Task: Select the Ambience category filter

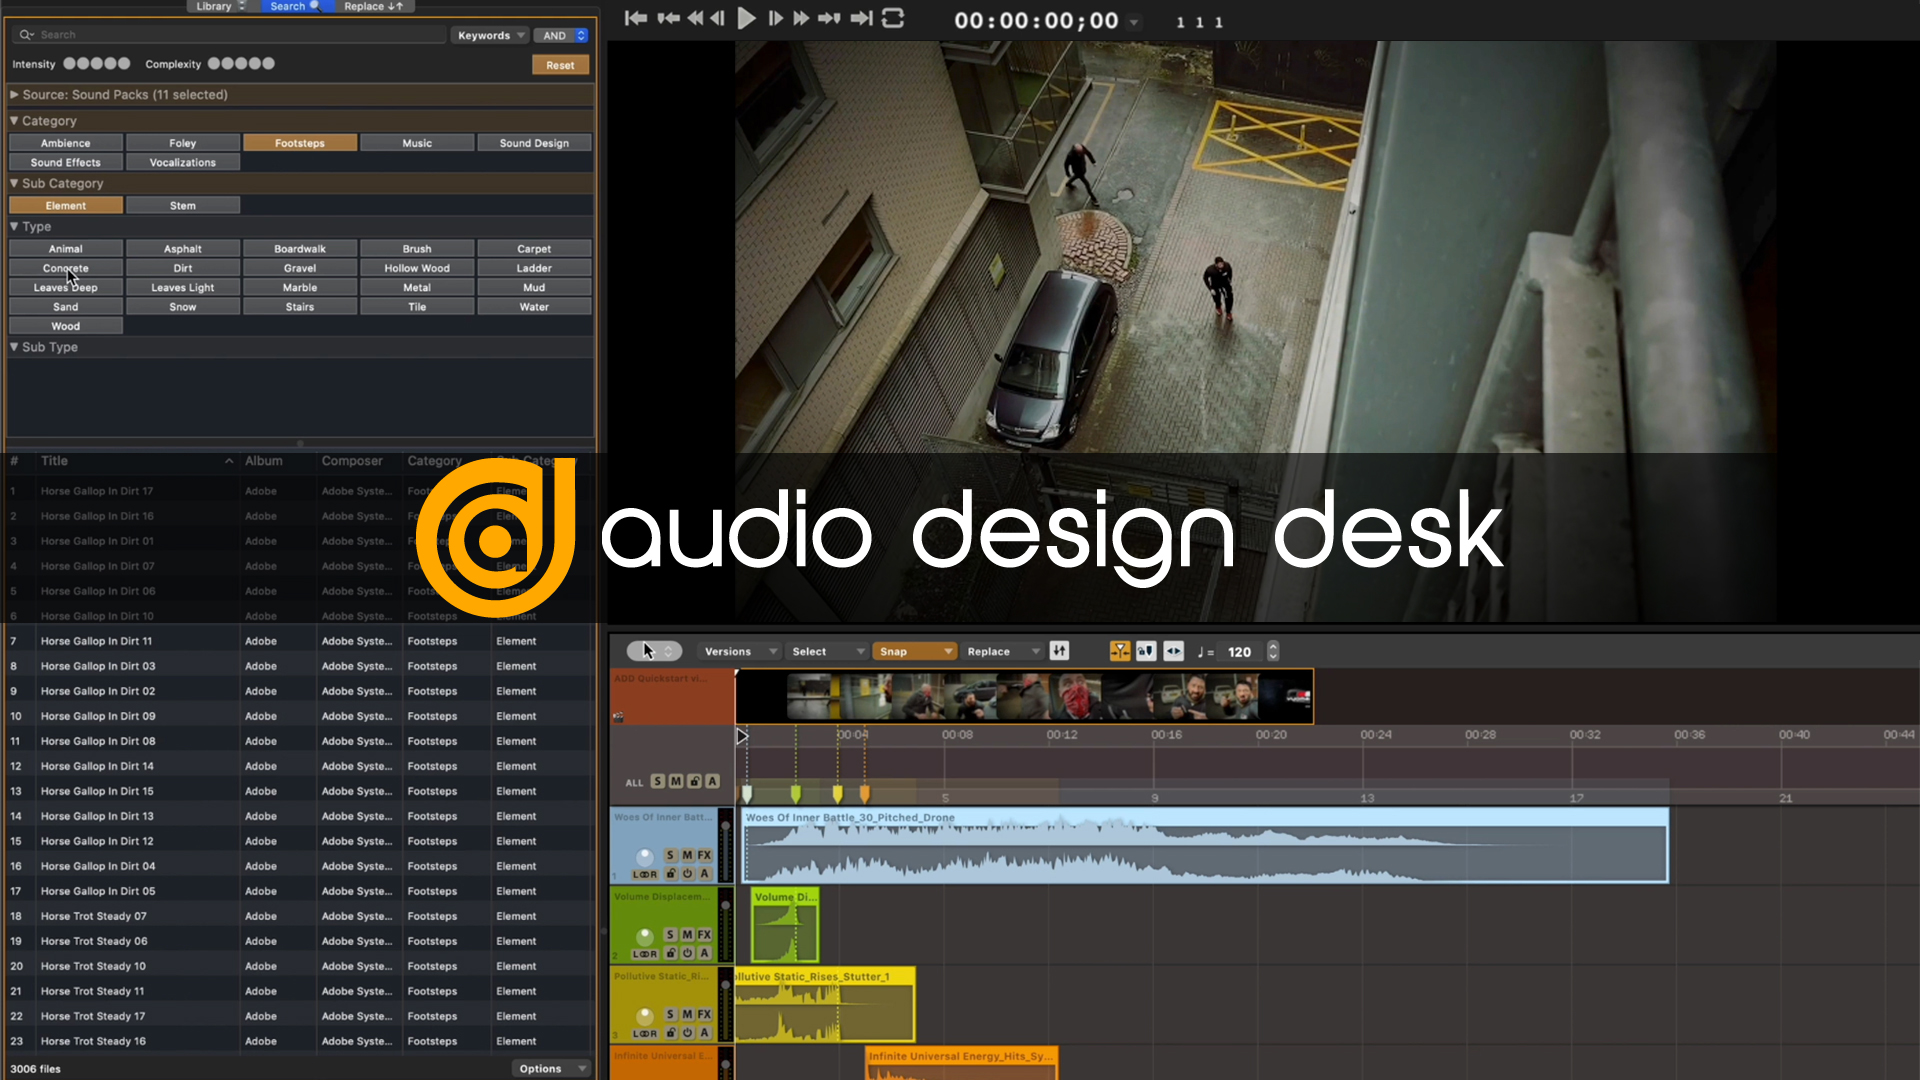Action: click(66, 143)
